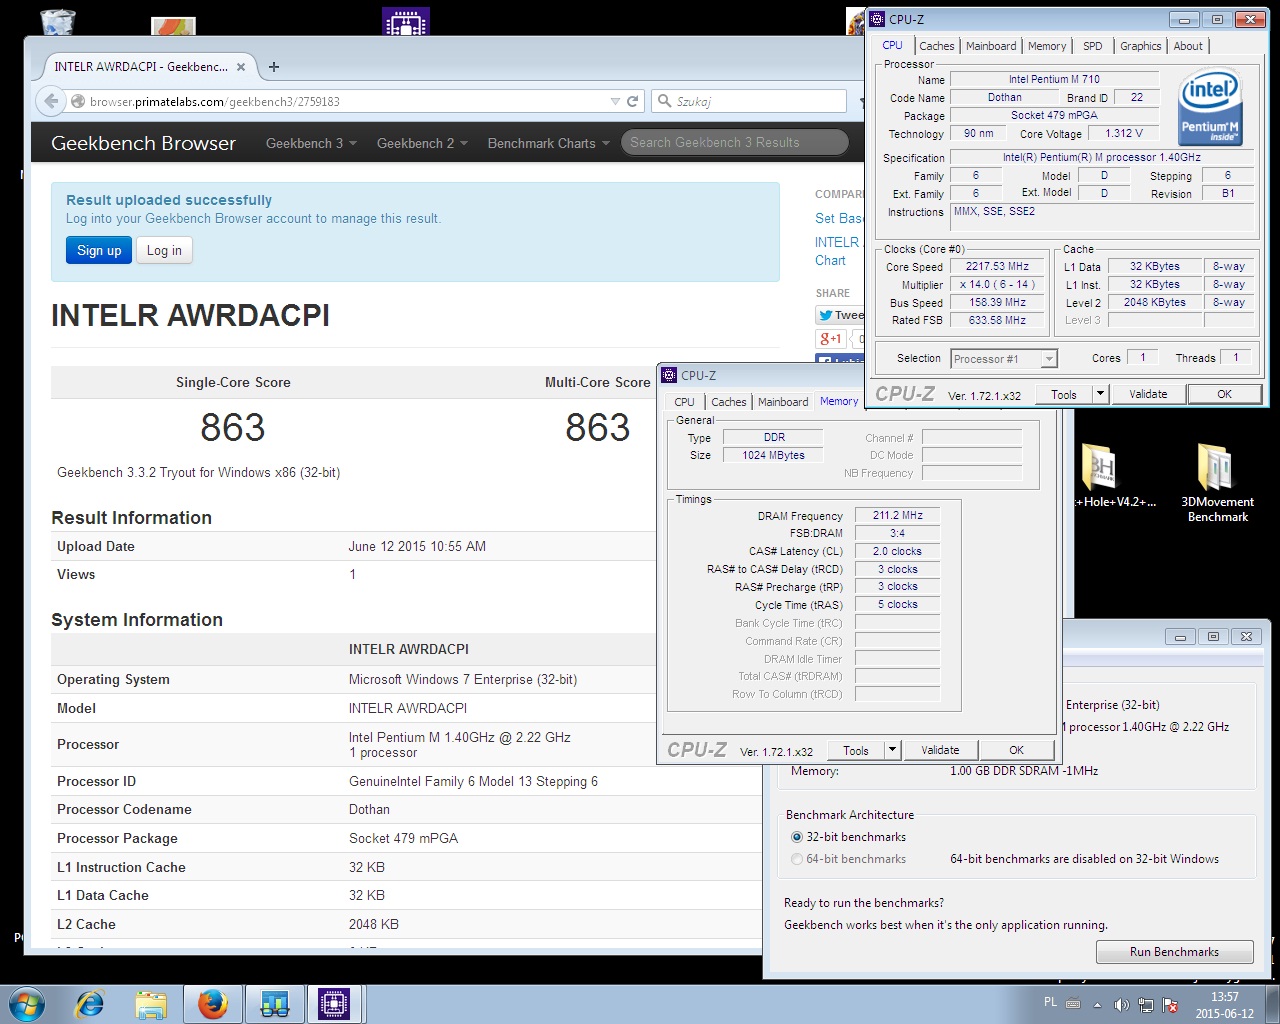The image size is (1280, 1024).
Task: Open Windows Explorer from the taskbar
Action: [x=151, y=1004]
